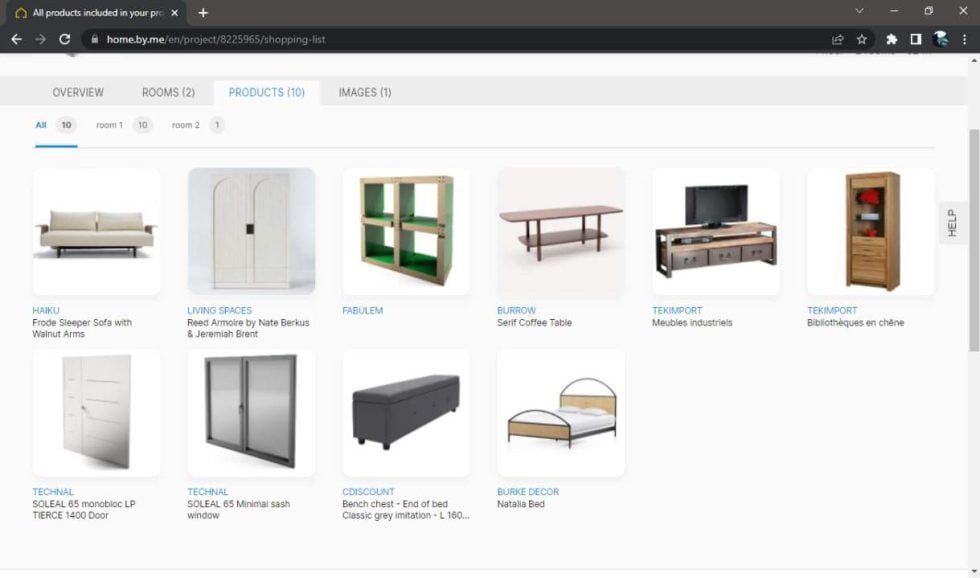The image size is (980, 578).
Task: Reload the shopping-list page
Action: [64, 39]
